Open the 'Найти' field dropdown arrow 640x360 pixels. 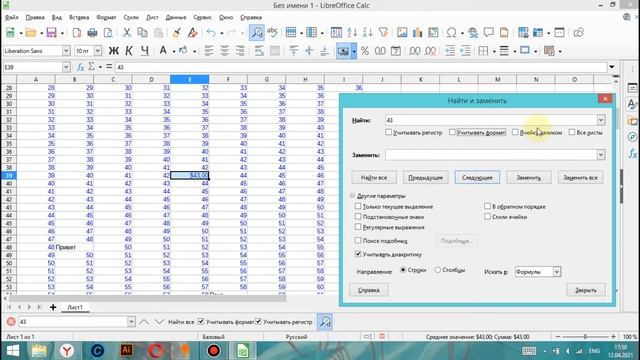(600, 120)
